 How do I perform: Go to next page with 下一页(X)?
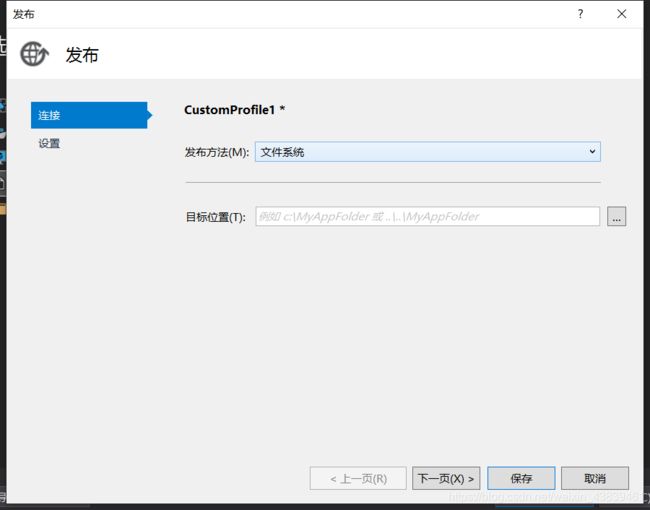[446, 478]
